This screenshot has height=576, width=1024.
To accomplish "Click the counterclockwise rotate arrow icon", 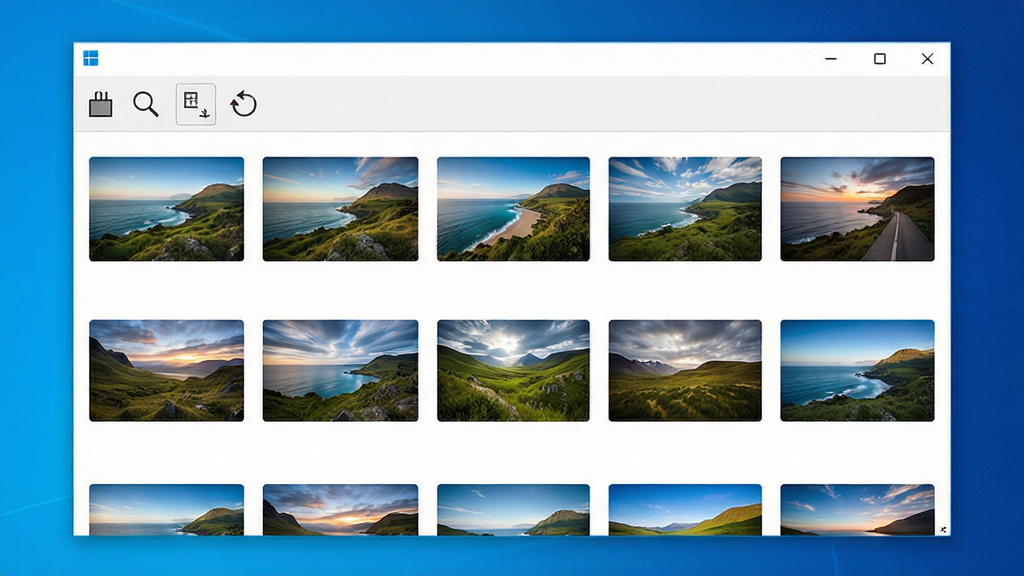I will (x=244, y=104).
